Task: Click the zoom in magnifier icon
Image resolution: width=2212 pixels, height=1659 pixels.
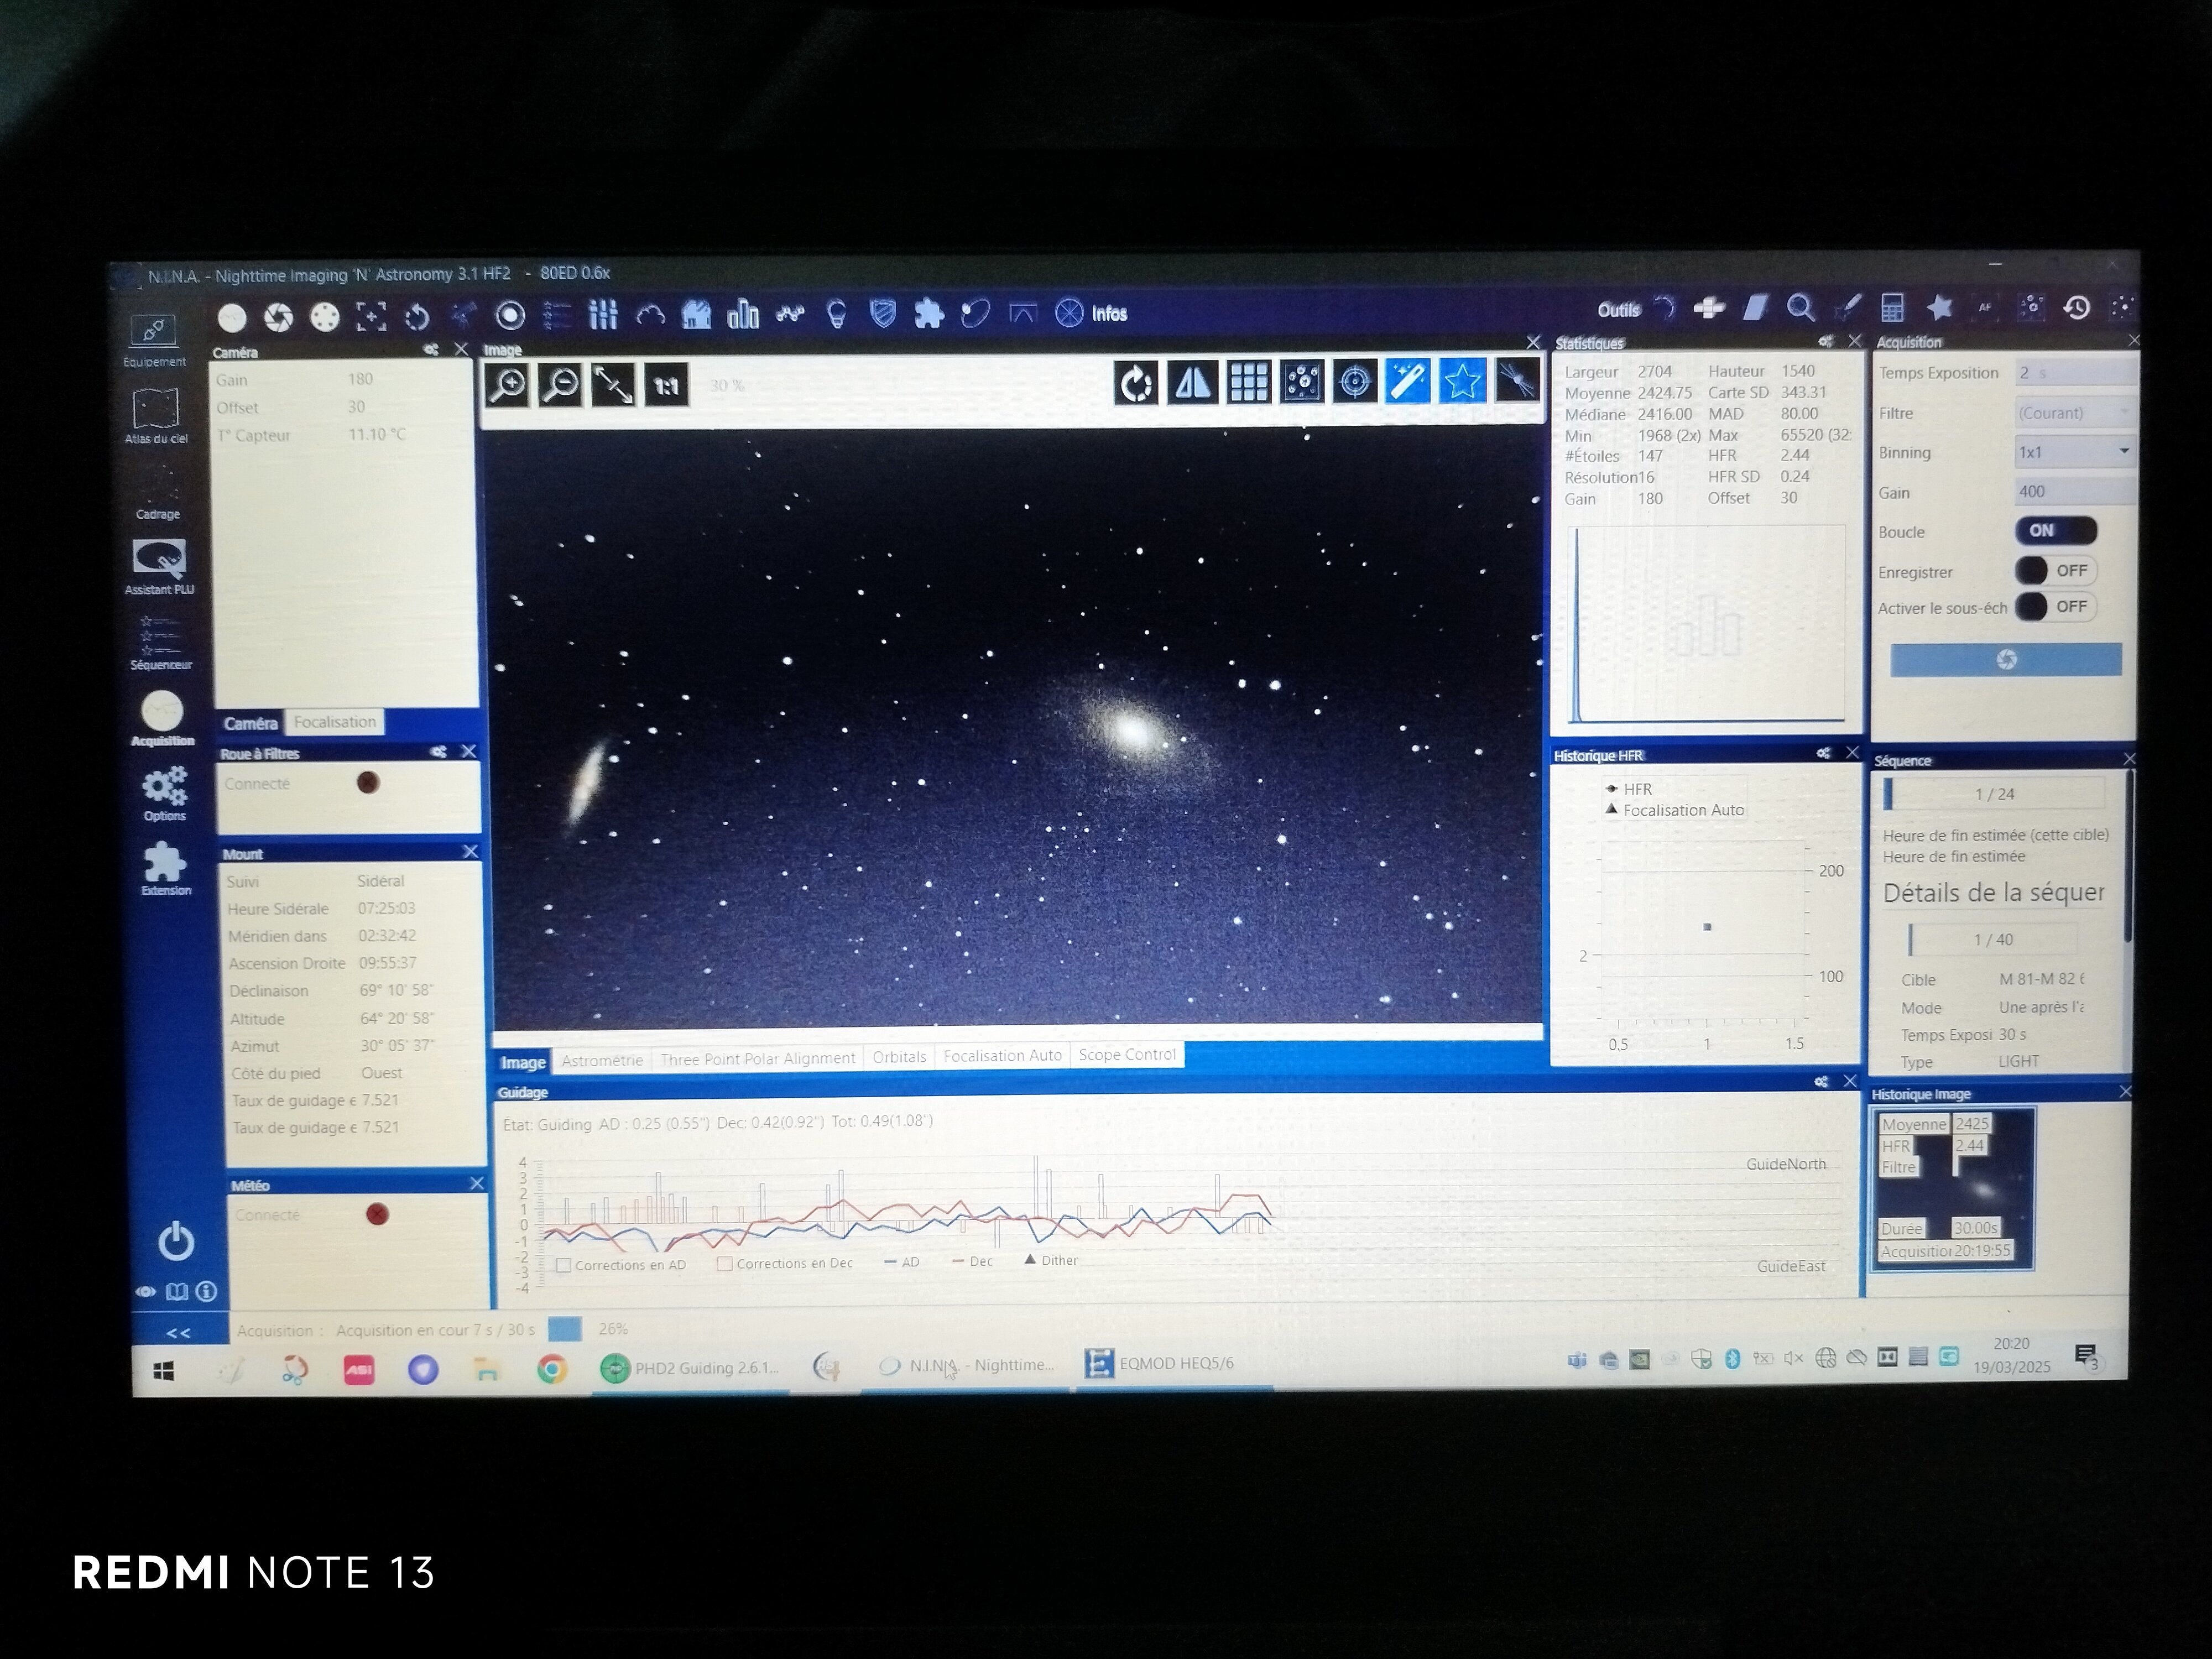Action: 508,384
